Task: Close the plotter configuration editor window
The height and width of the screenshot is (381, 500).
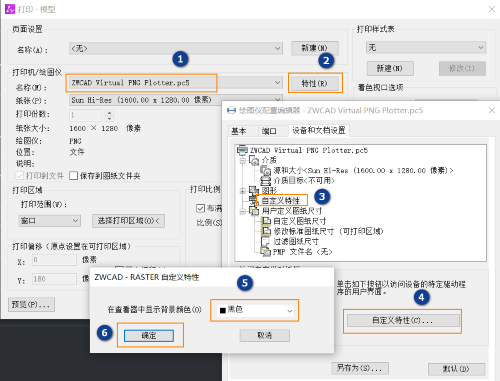Action: [492, 110]
